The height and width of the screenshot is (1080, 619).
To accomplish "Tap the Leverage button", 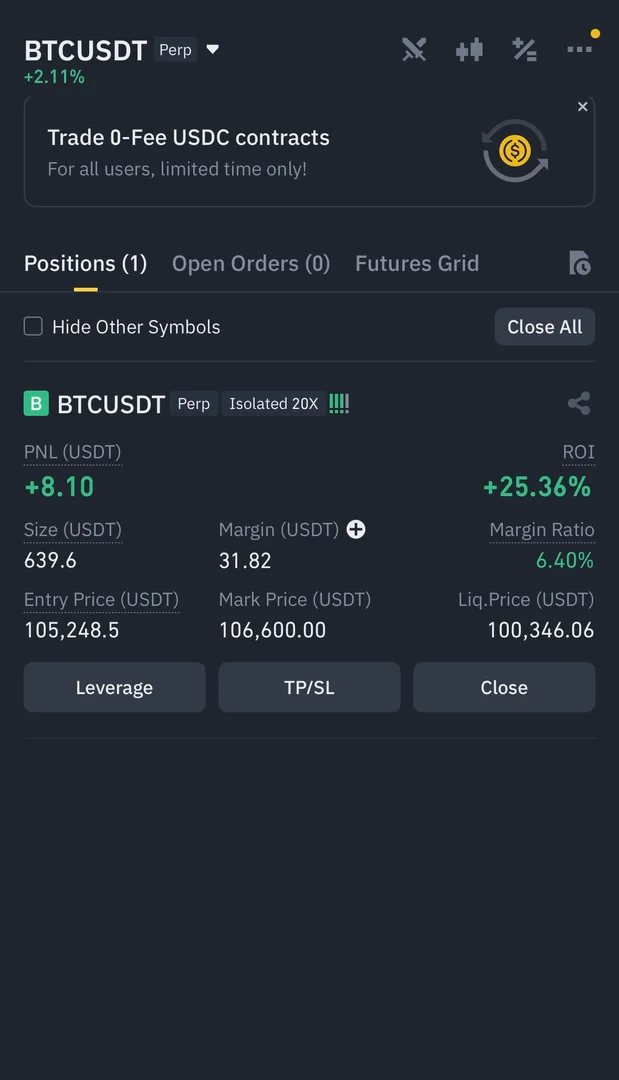I will tap(114, 688).
